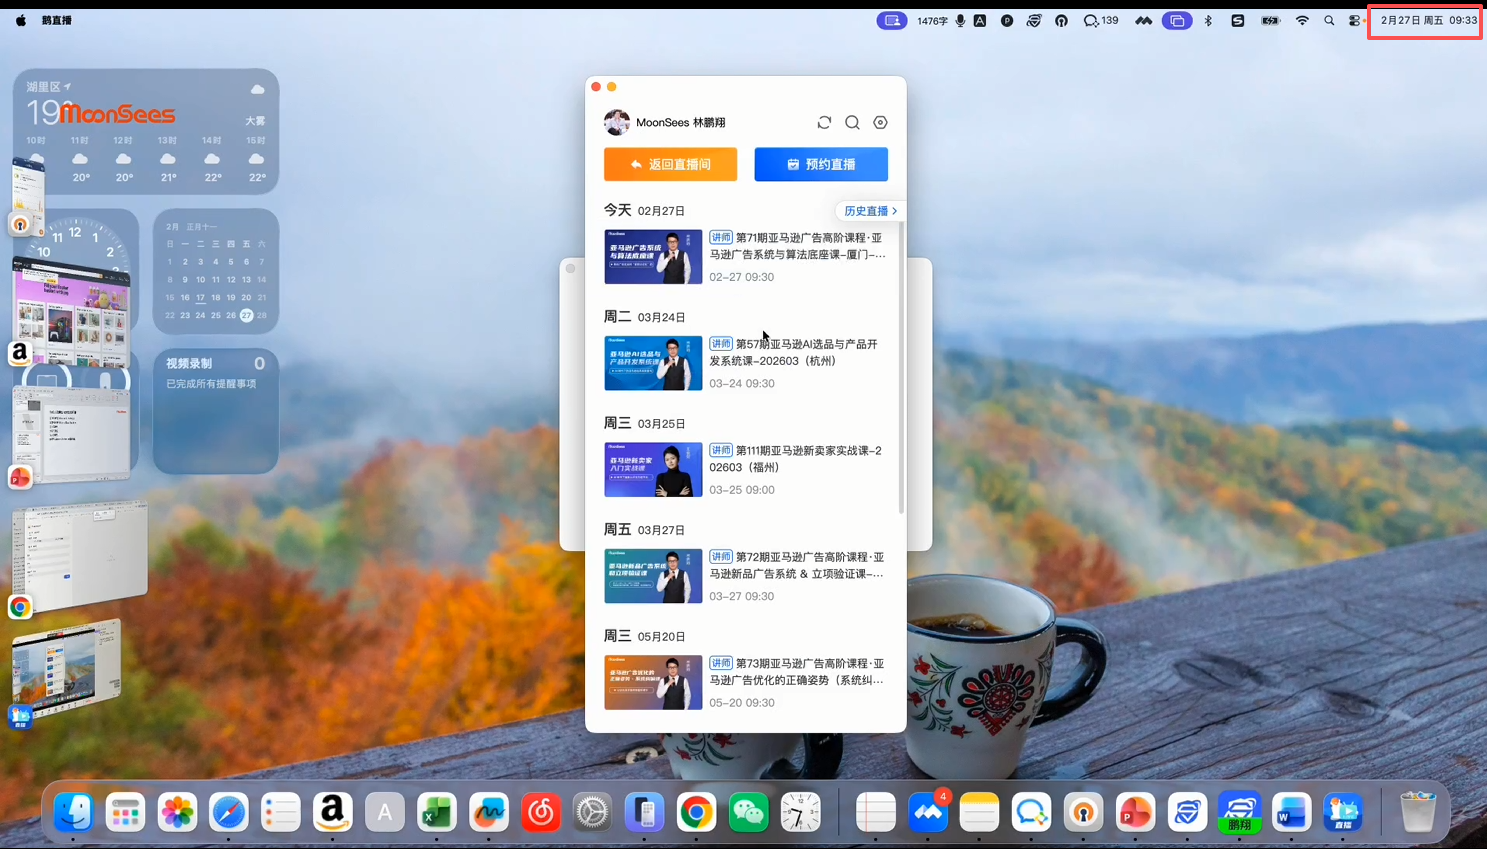Open the 第71期亚马逊广告高阶课程 live thumbnail
1487x849 pixels.
pyautogui.click(x=653, y=256)
